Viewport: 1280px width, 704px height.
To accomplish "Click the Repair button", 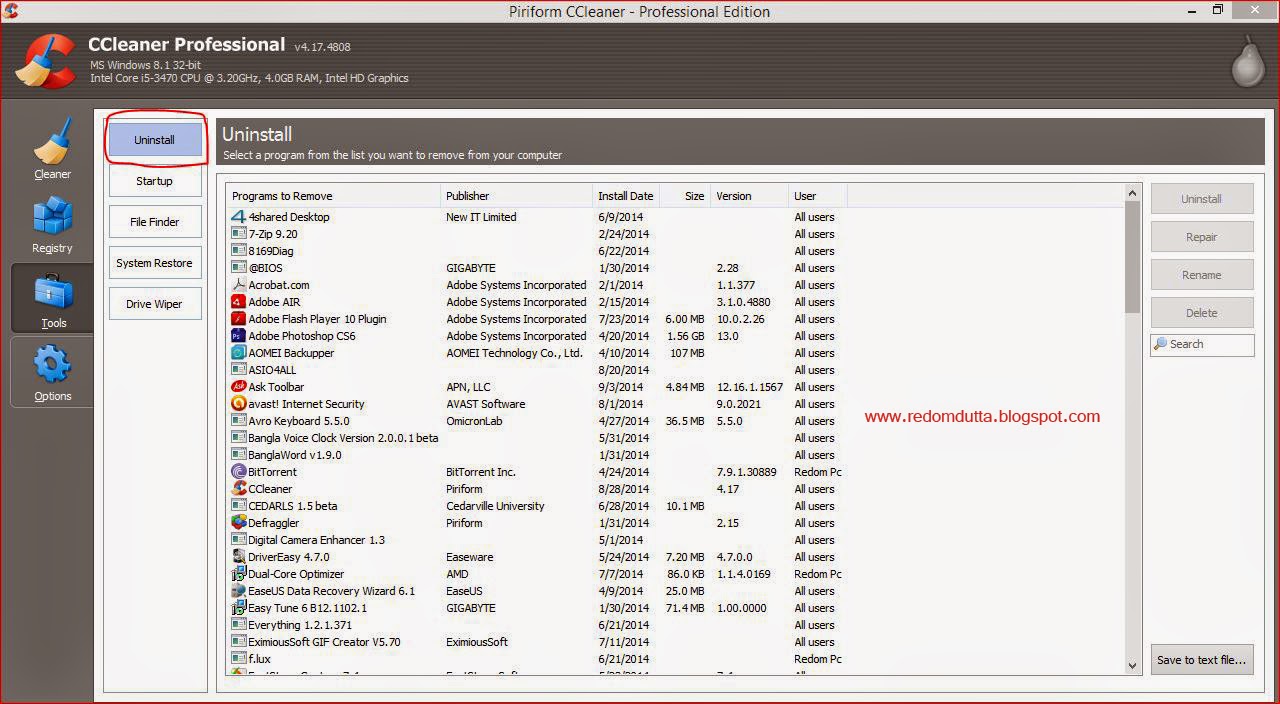I will (1202, 237).
